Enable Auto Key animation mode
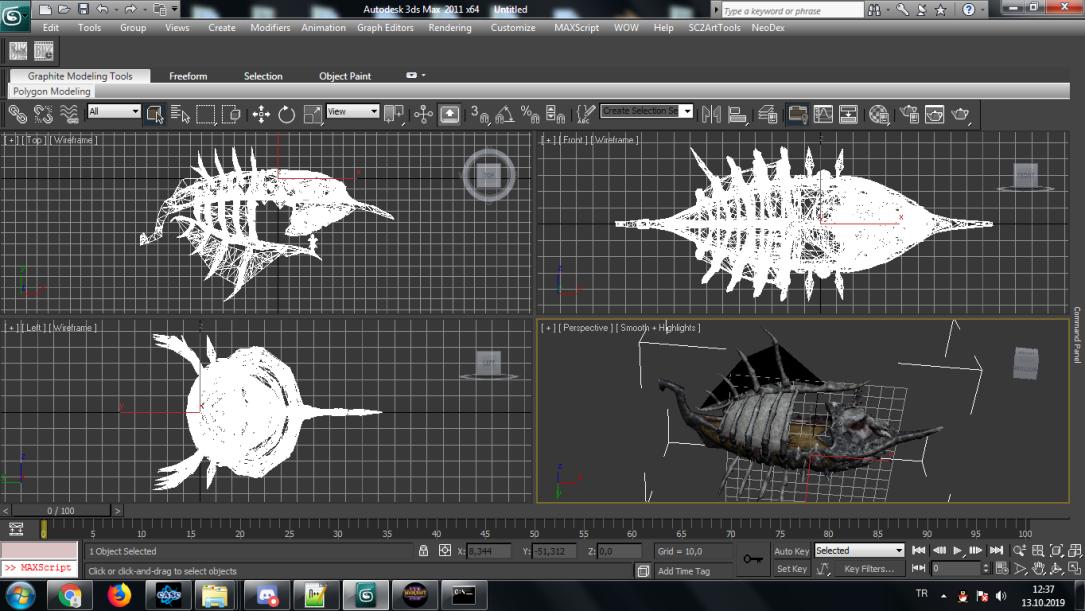The width and height of the screenshot is (1085, 611). (791, 551)
